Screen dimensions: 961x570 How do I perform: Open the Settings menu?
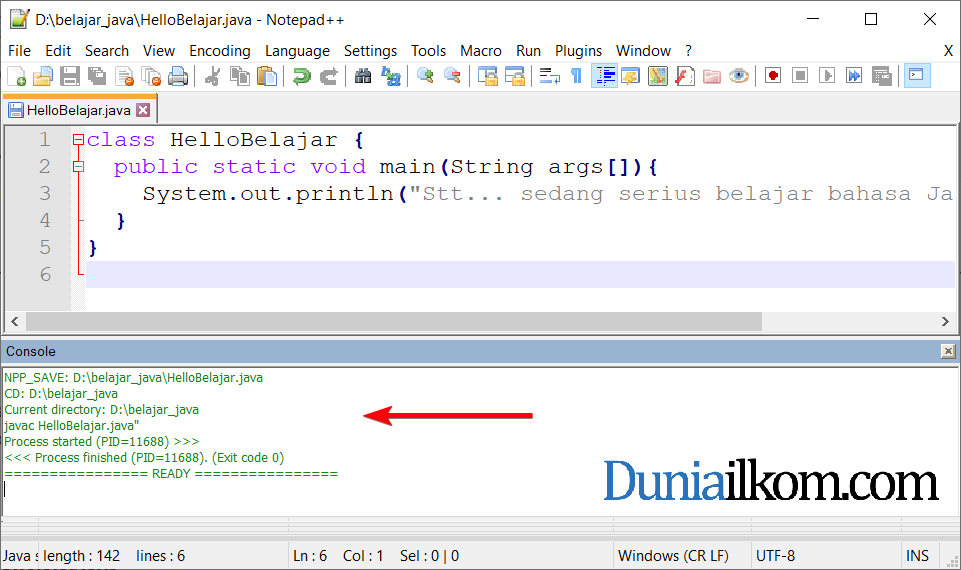click(x=370, y=51)
